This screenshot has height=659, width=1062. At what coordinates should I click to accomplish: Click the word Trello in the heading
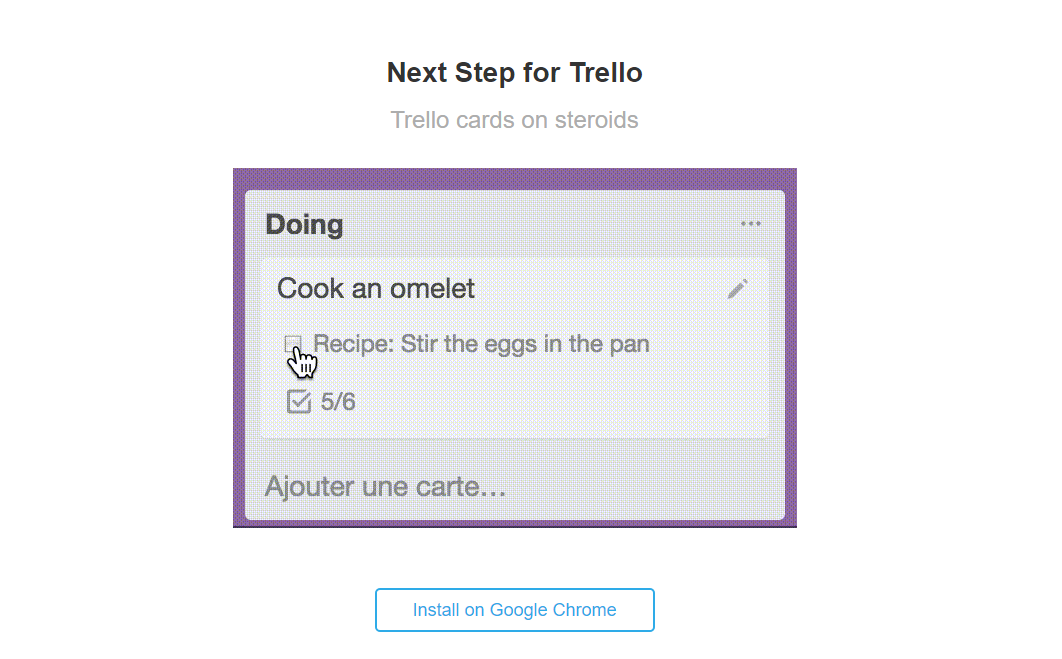[606, 72]
